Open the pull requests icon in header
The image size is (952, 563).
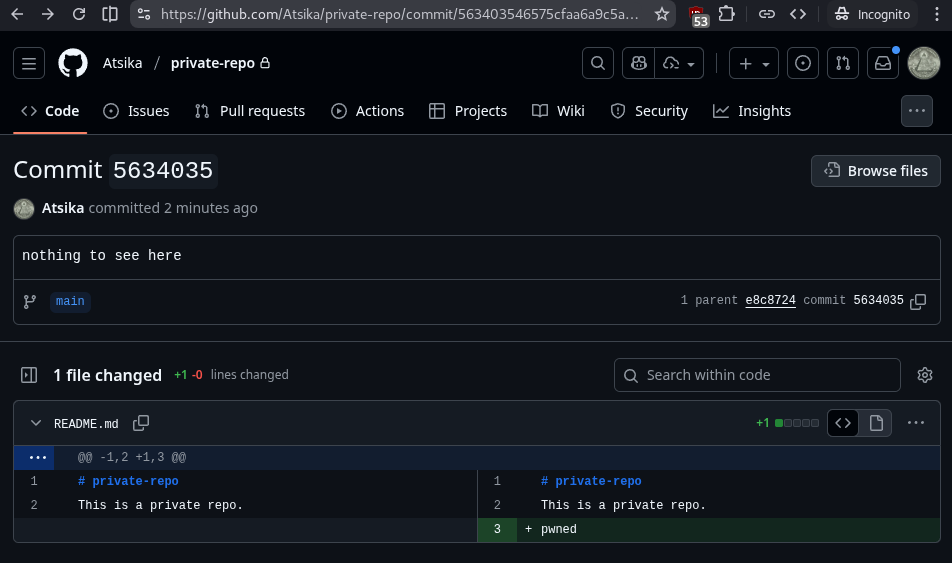click(x=843, y=63)
